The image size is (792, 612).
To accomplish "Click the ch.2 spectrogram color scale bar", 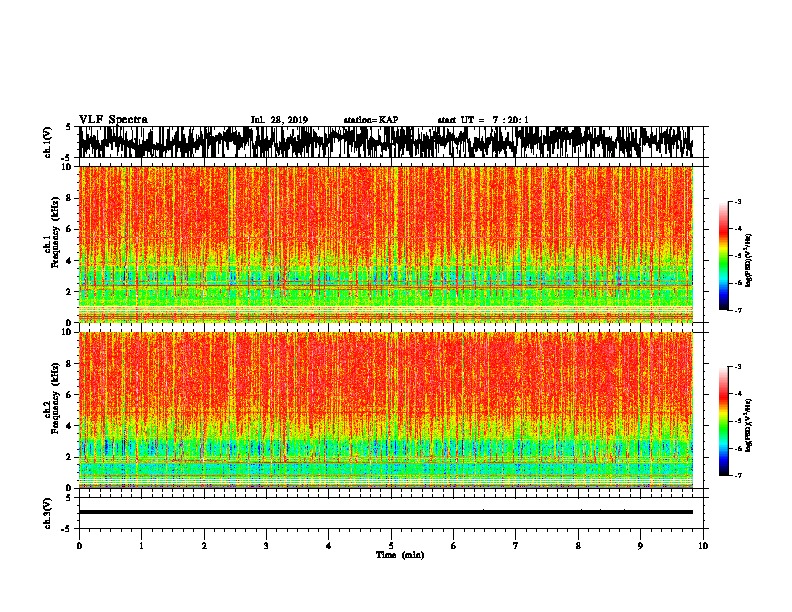I will click(723, 421).
